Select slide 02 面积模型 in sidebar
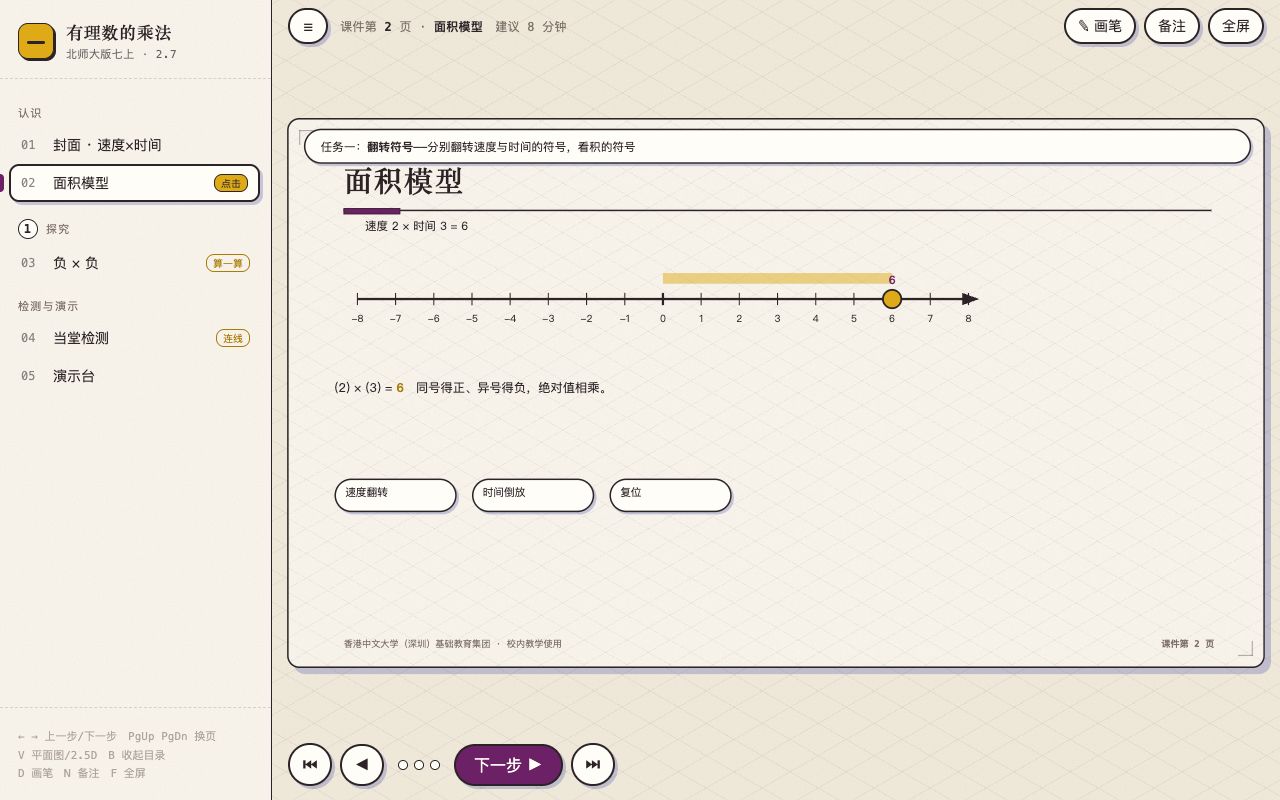 (134, 183)
